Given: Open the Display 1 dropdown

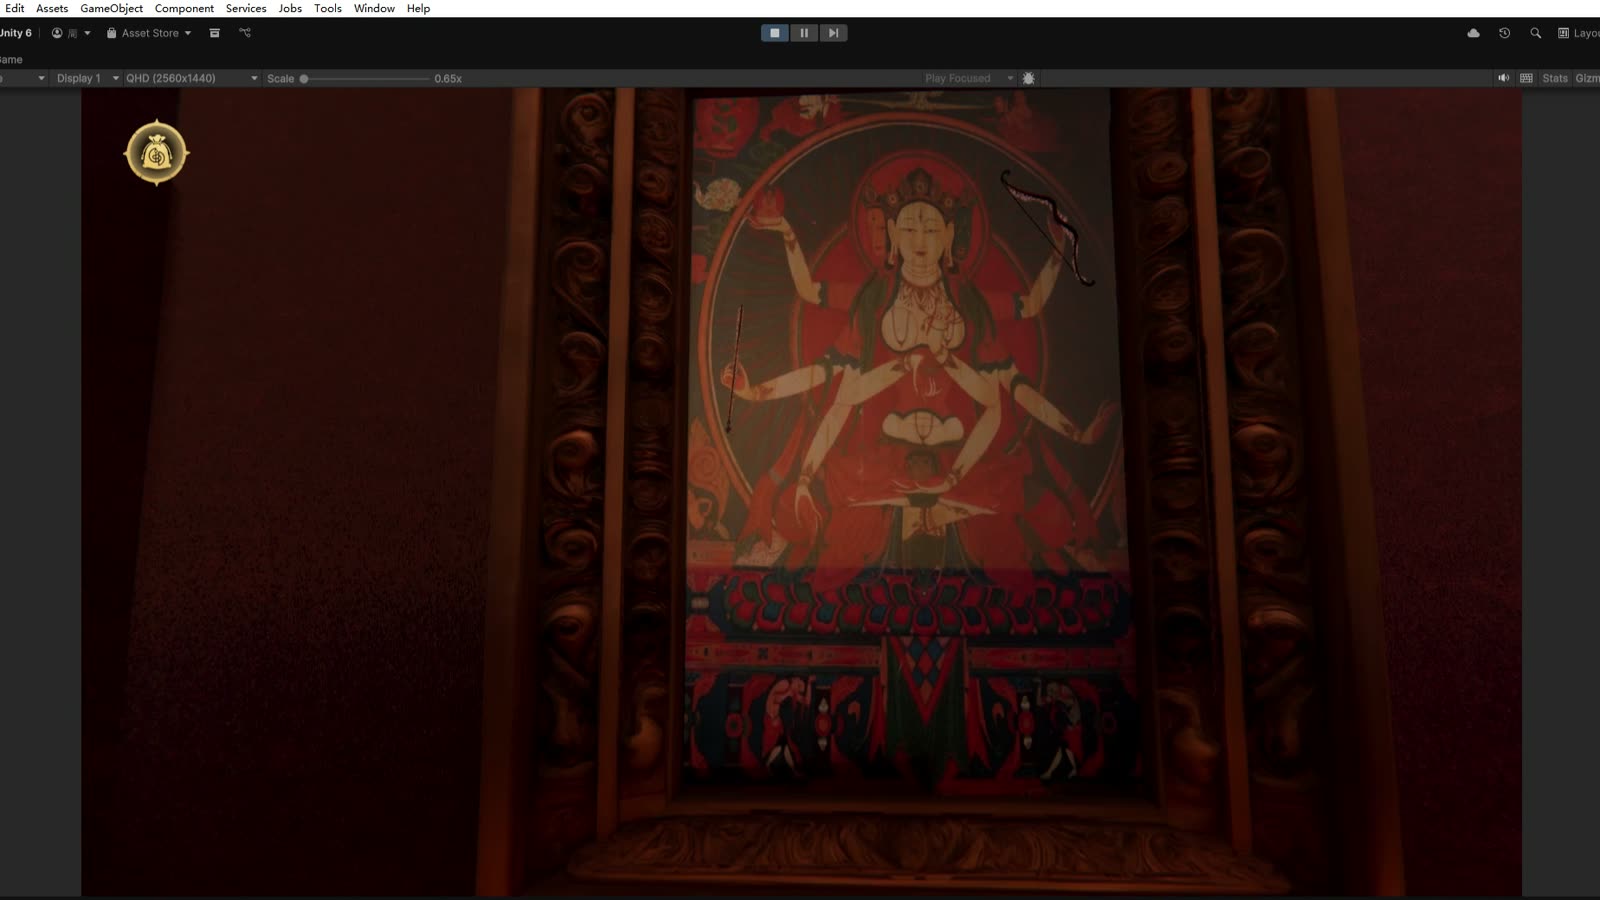Looking at the screenshot, I should [x=87, y=78].
